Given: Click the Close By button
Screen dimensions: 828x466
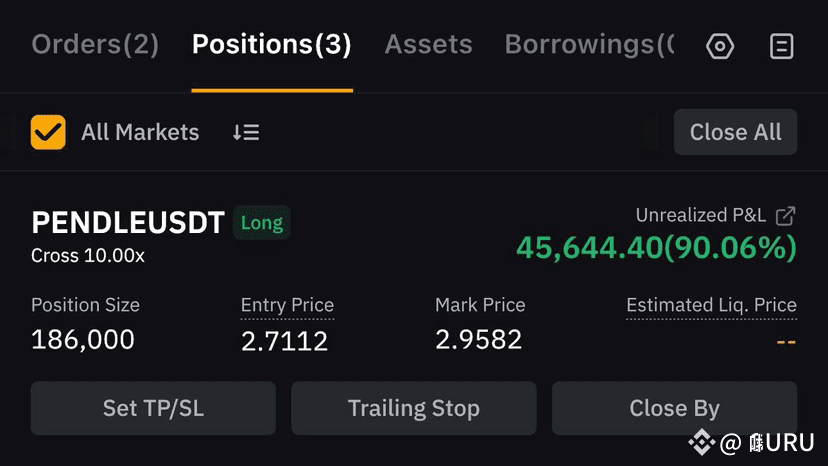Looking at the screenshot, I should coord(674,408).
